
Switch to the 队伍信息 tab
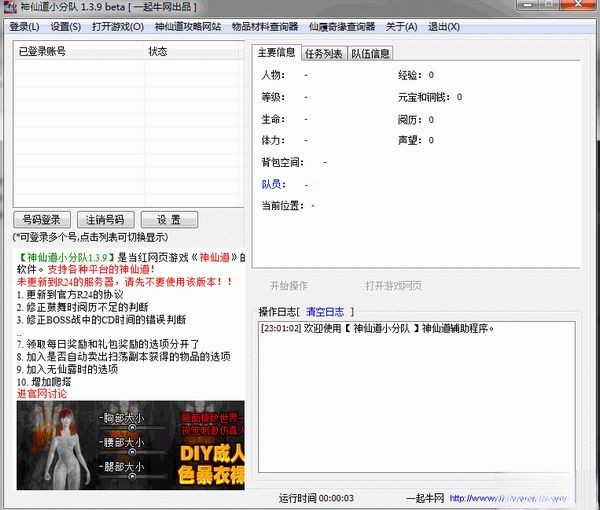(x=370, y=53)
